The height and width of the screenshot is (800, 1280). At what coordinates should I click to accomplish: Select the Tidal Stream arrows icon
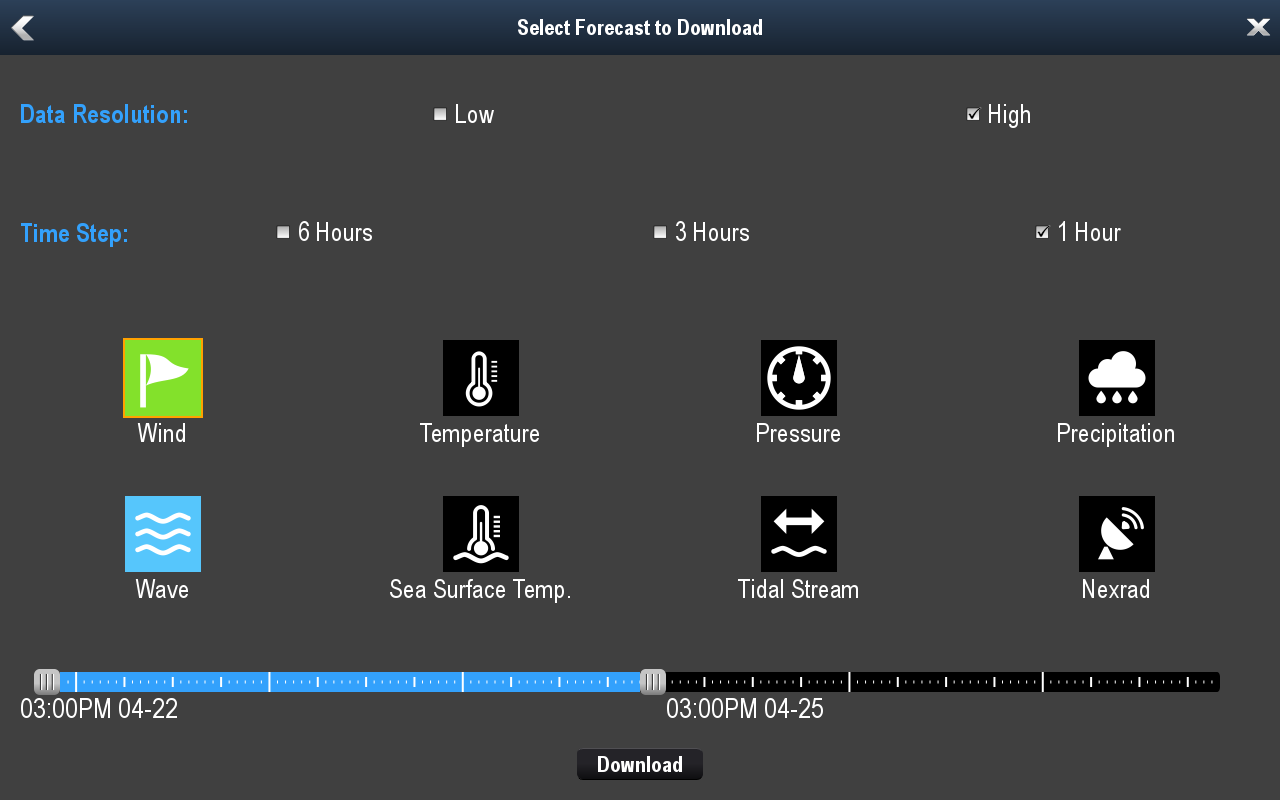799,534
